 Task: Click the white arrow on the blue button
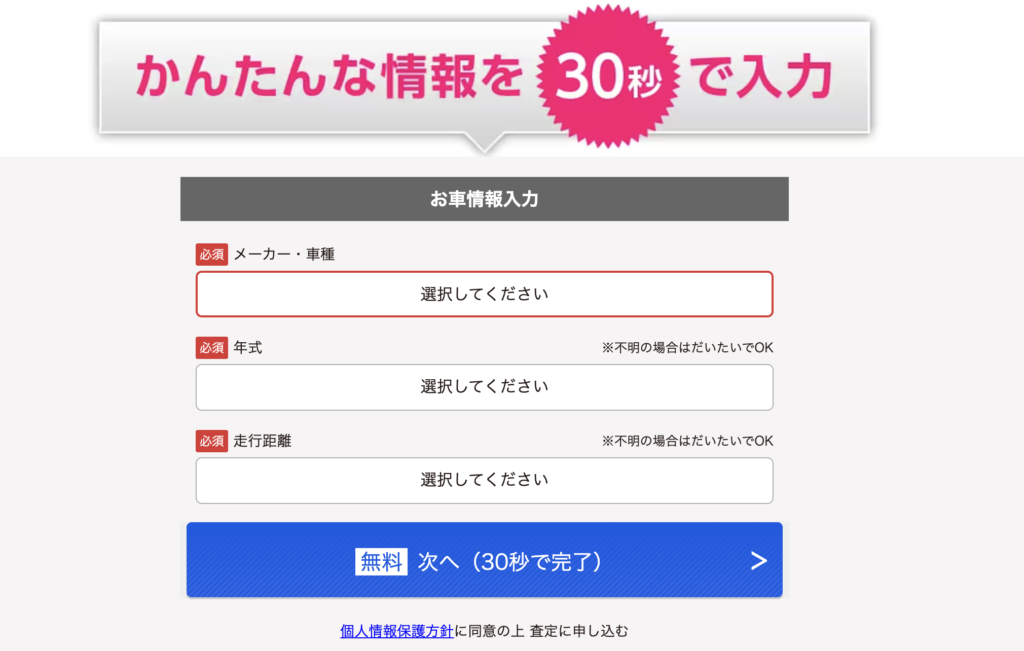click(x=758, y=561)
